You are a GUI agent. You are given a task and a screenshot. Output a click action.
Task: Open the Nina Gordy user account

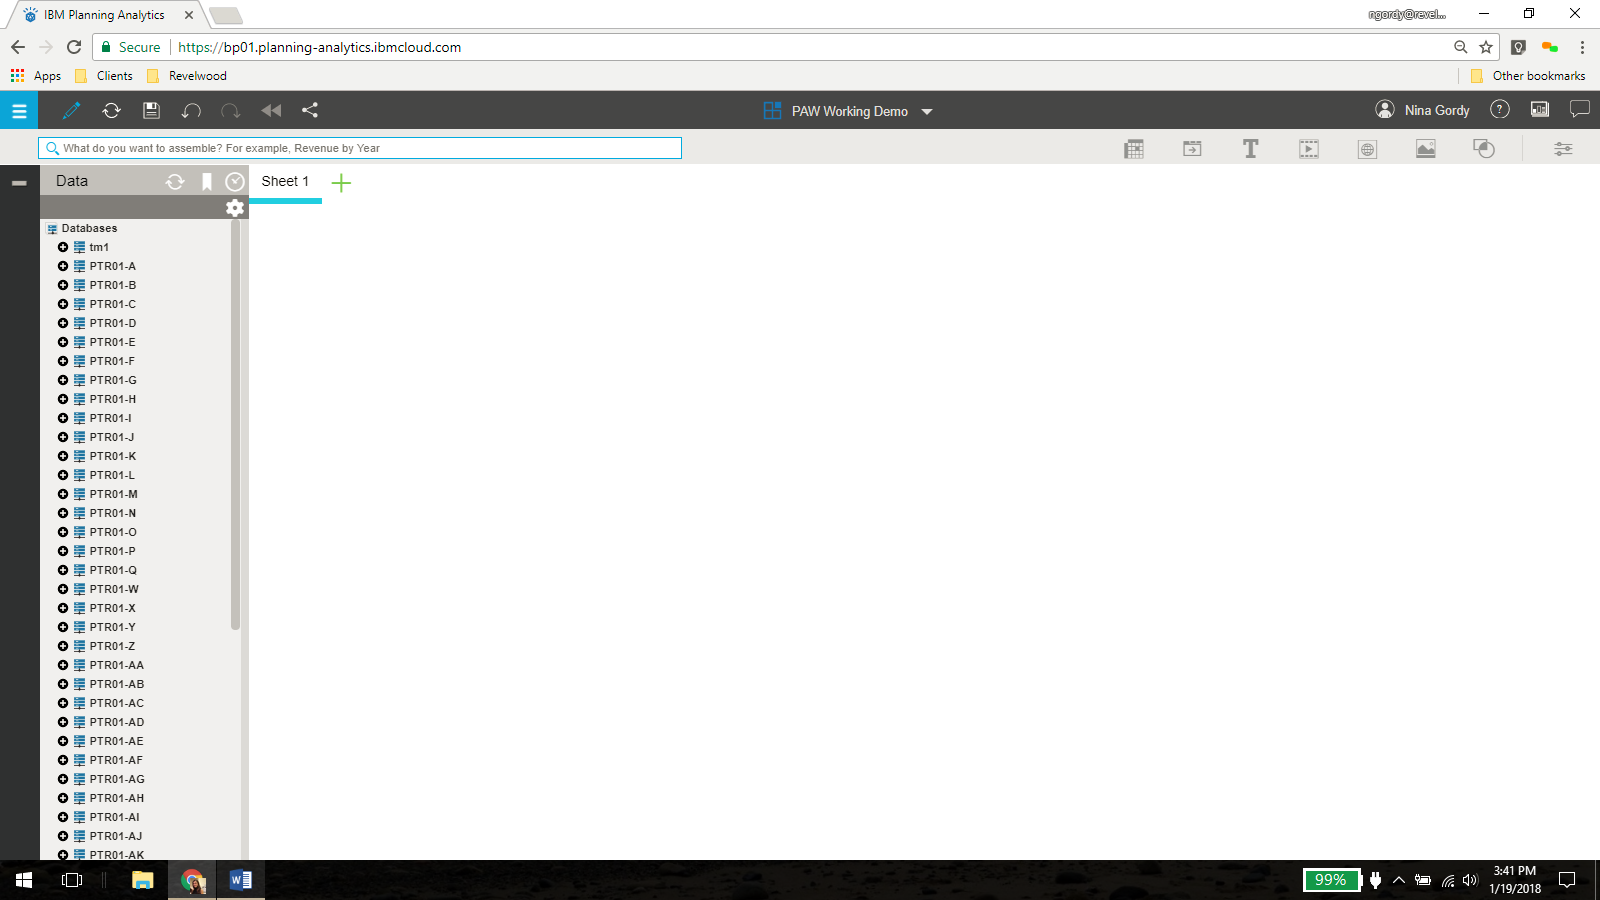coord(1423,111)
